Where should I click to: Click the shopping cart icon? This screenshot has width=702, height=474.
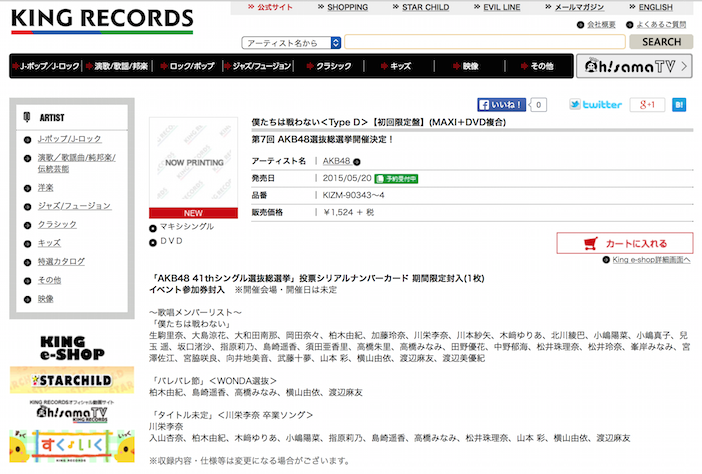(591, 243)
